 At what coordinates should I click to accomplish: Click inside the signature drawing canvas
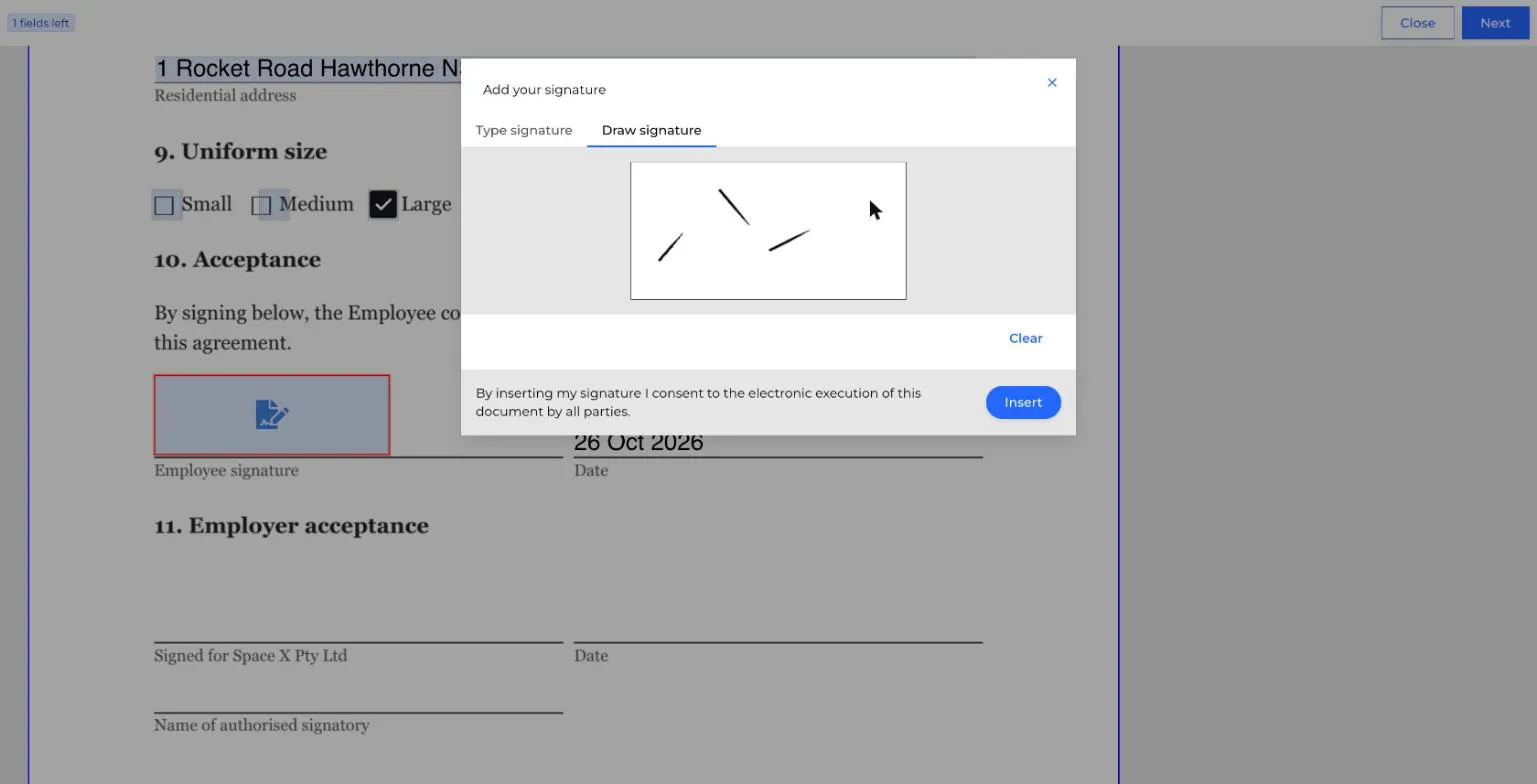point(768,231)
